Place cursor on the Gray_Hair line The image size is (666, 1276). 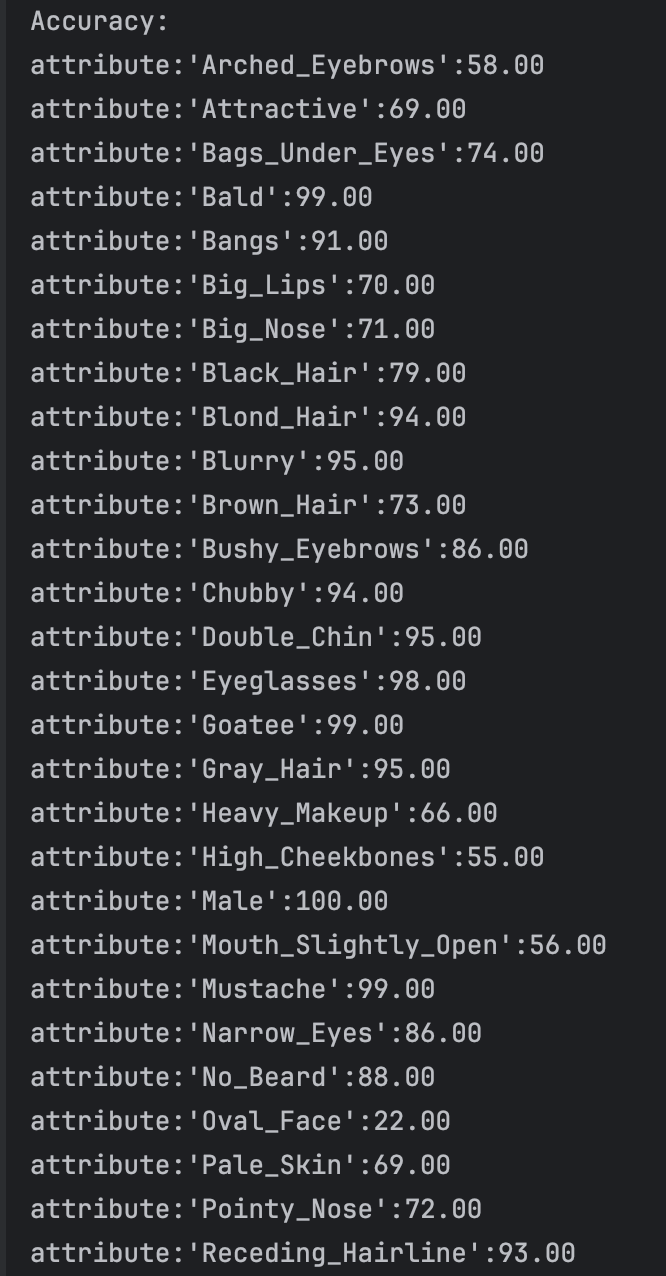(240, 769)
